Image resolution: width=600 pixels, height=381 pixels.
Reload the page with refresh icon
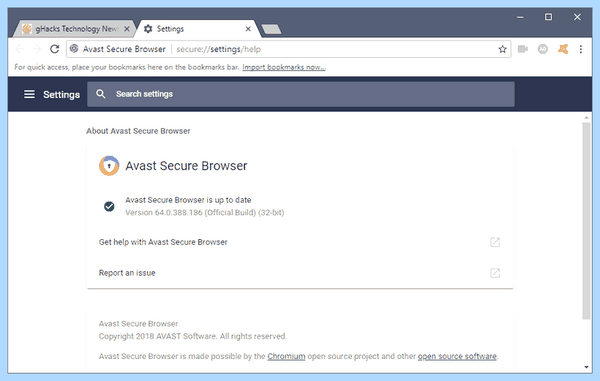55,49
